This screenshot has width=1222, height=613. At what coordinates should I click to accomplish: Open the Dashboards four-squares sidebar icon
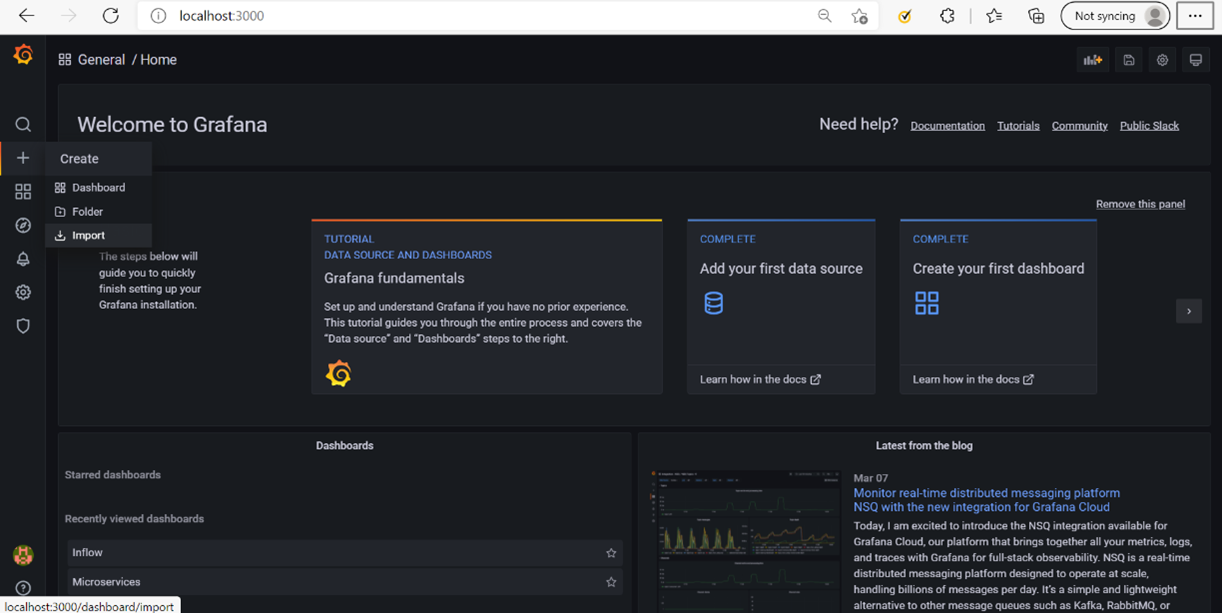pos(23,192)
